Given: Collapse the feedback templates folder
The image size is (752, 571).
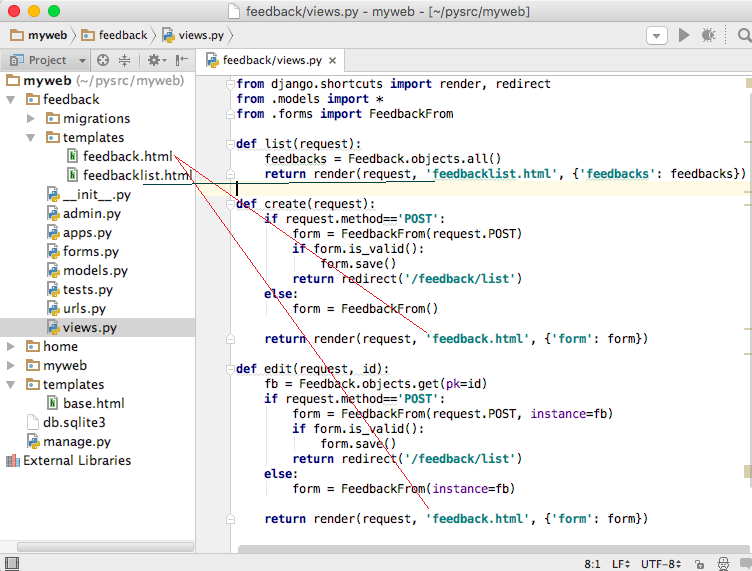Looking at the screenshot, I should 31,138.
